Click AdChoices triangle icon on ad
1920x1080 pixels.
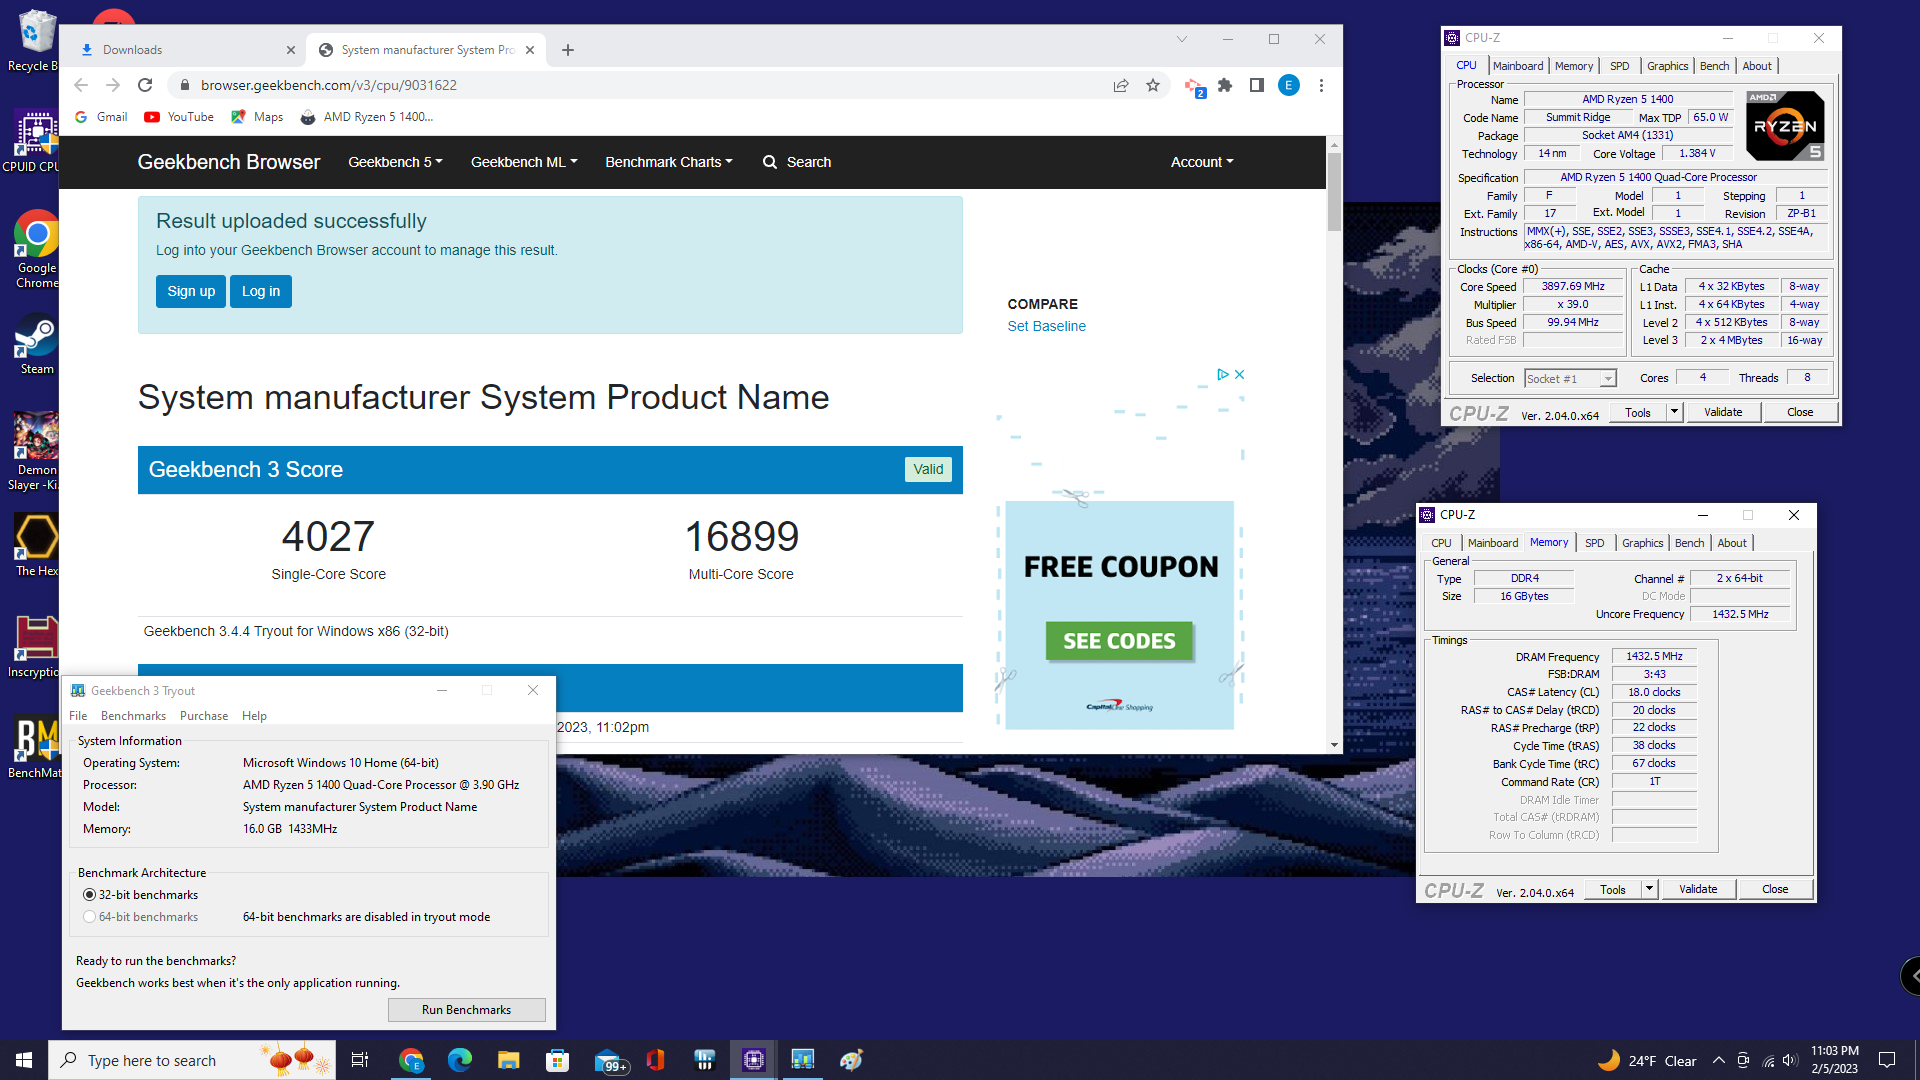(x=1222, y=374)
